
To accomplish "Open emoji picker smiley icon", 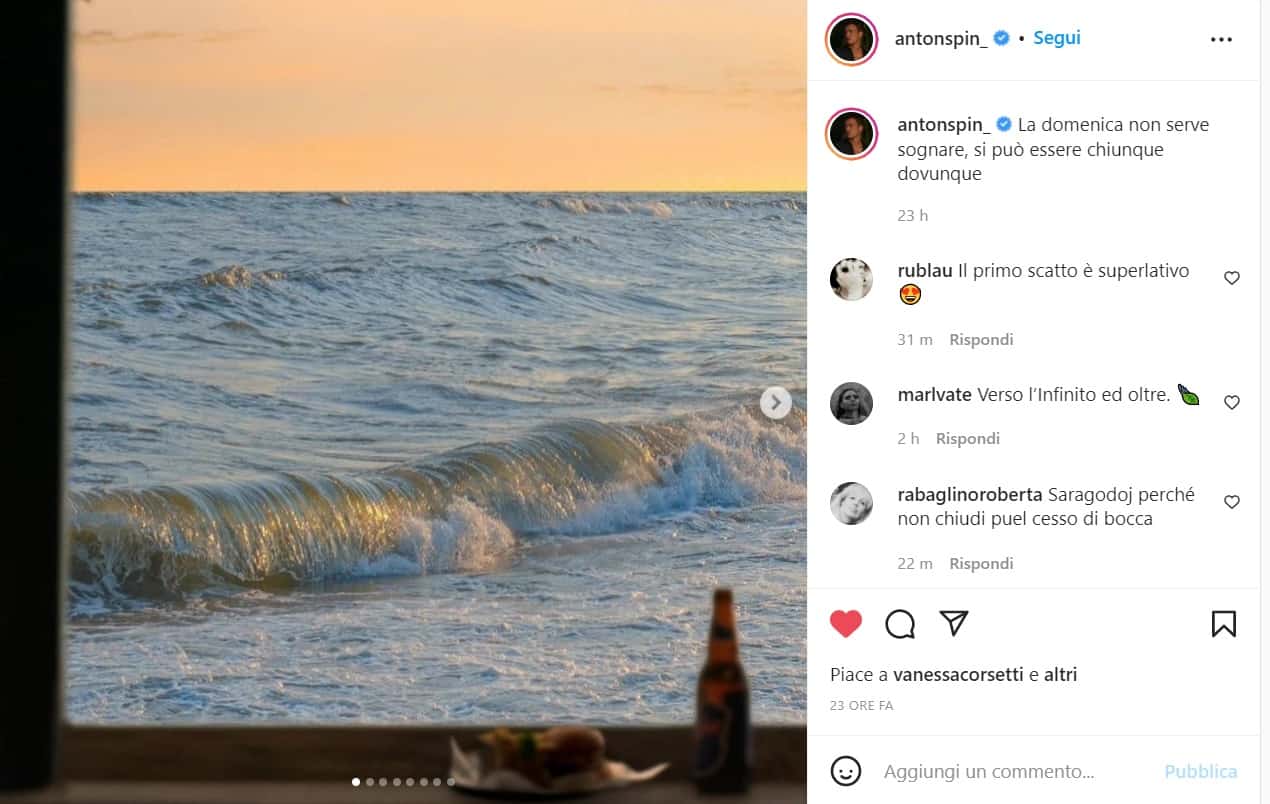I will (x=846, y=771).
